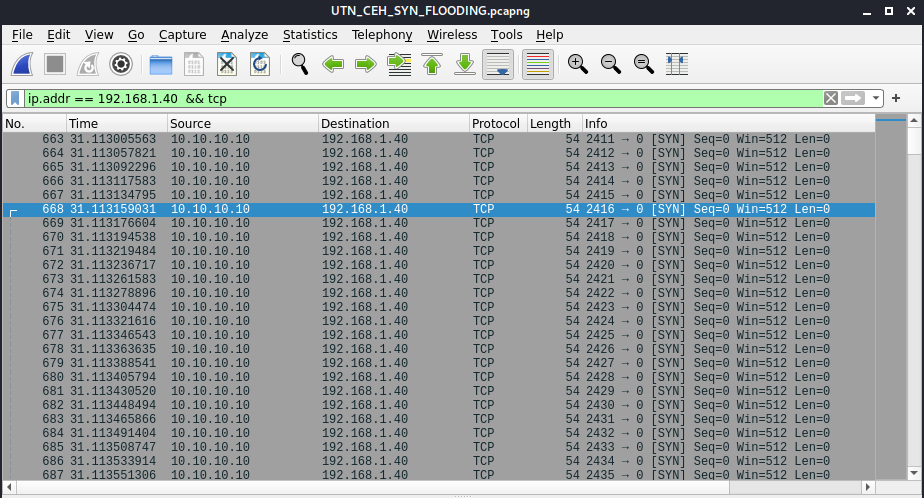Screen dimensions: 924x498
Task: Sort by the Info column header
Action: point(728,124)
